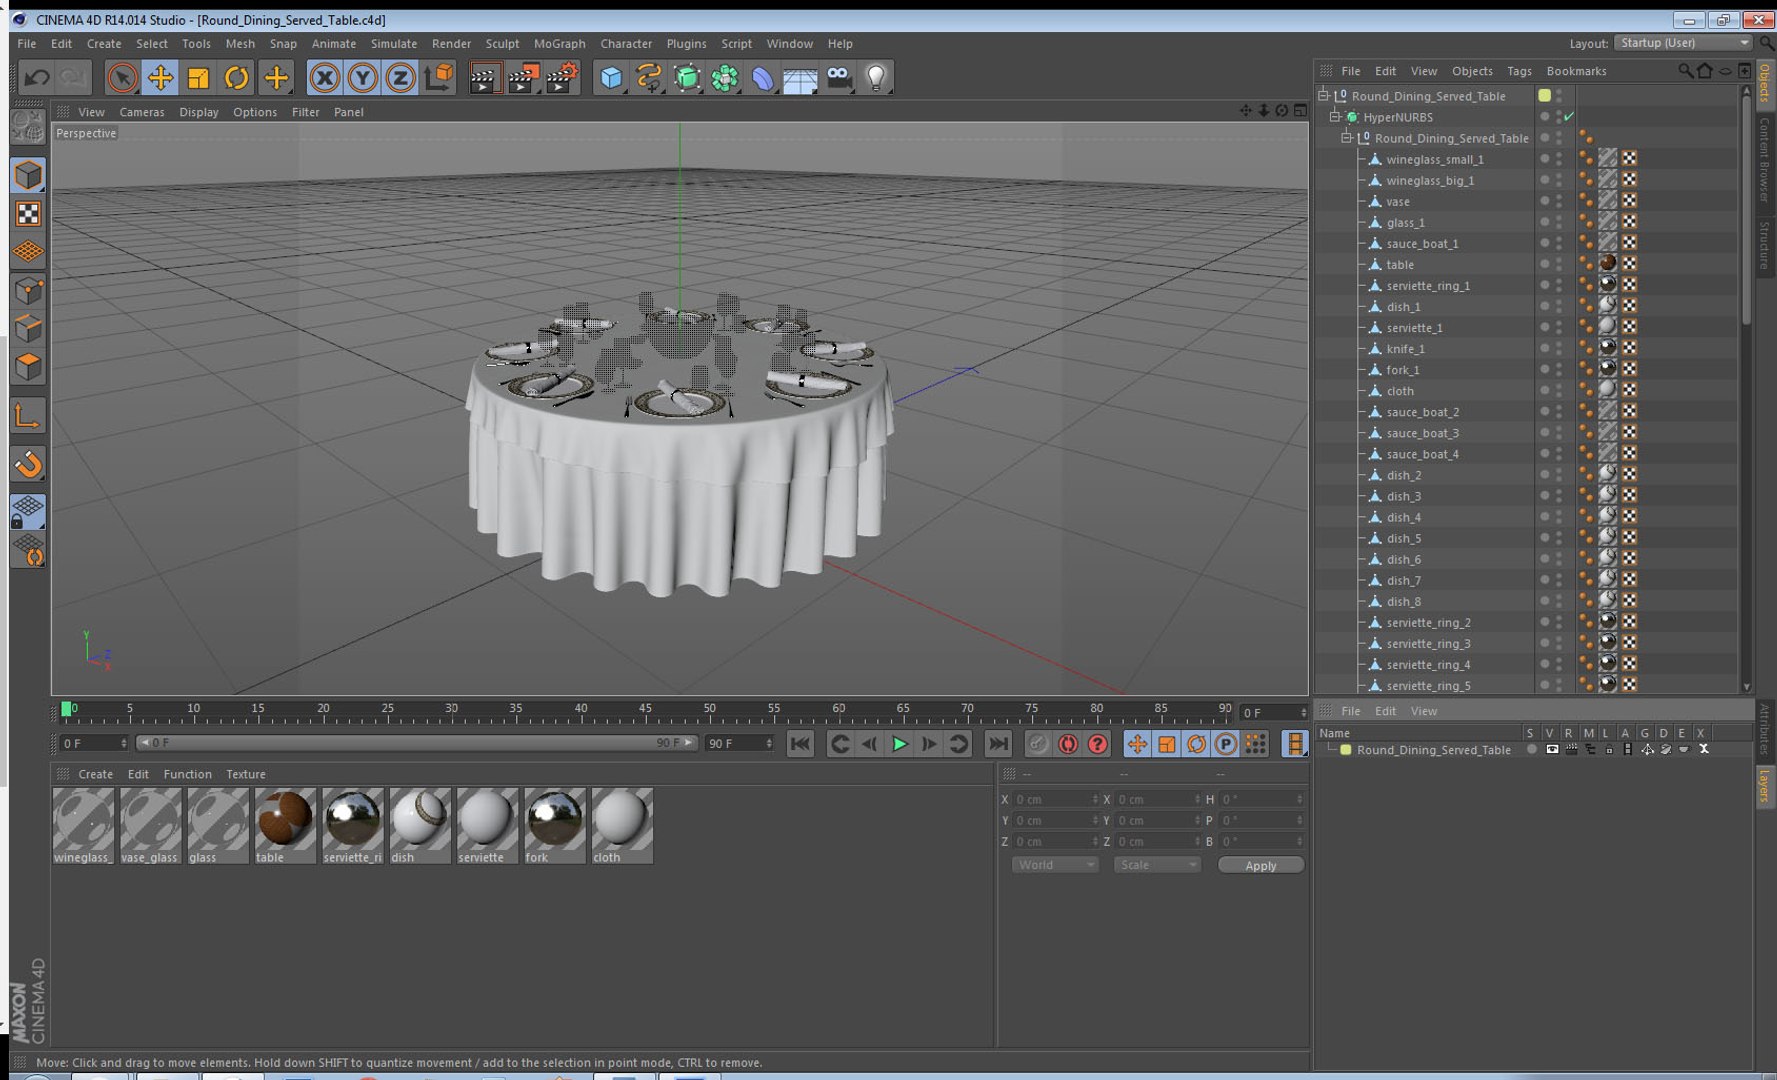Screen dimensions: 1777x1080
Task: Open the World coordinate dropdown
Action: [1055, 865]
